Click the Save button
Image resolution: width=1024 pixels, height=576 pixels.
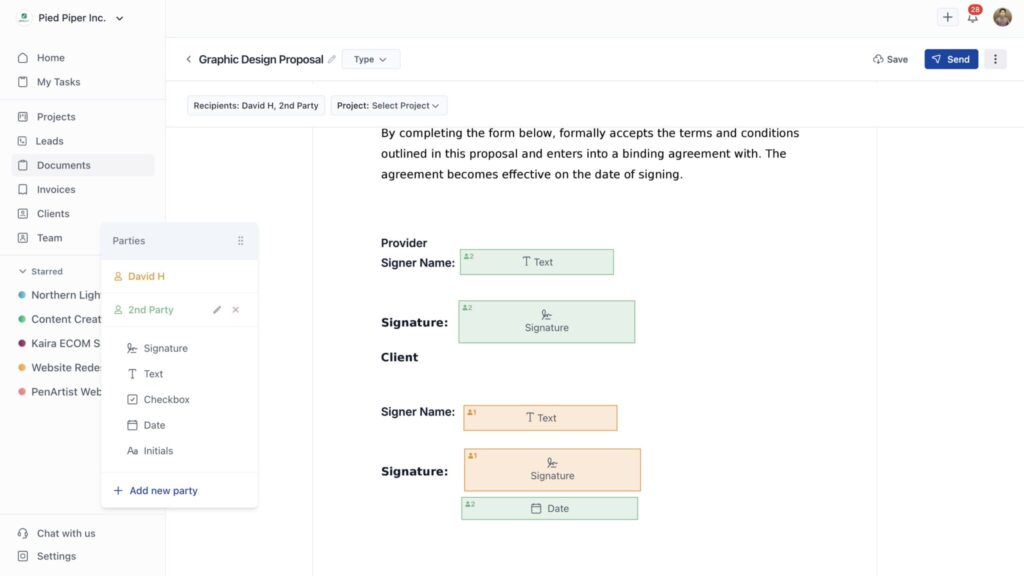pos(890,60)
